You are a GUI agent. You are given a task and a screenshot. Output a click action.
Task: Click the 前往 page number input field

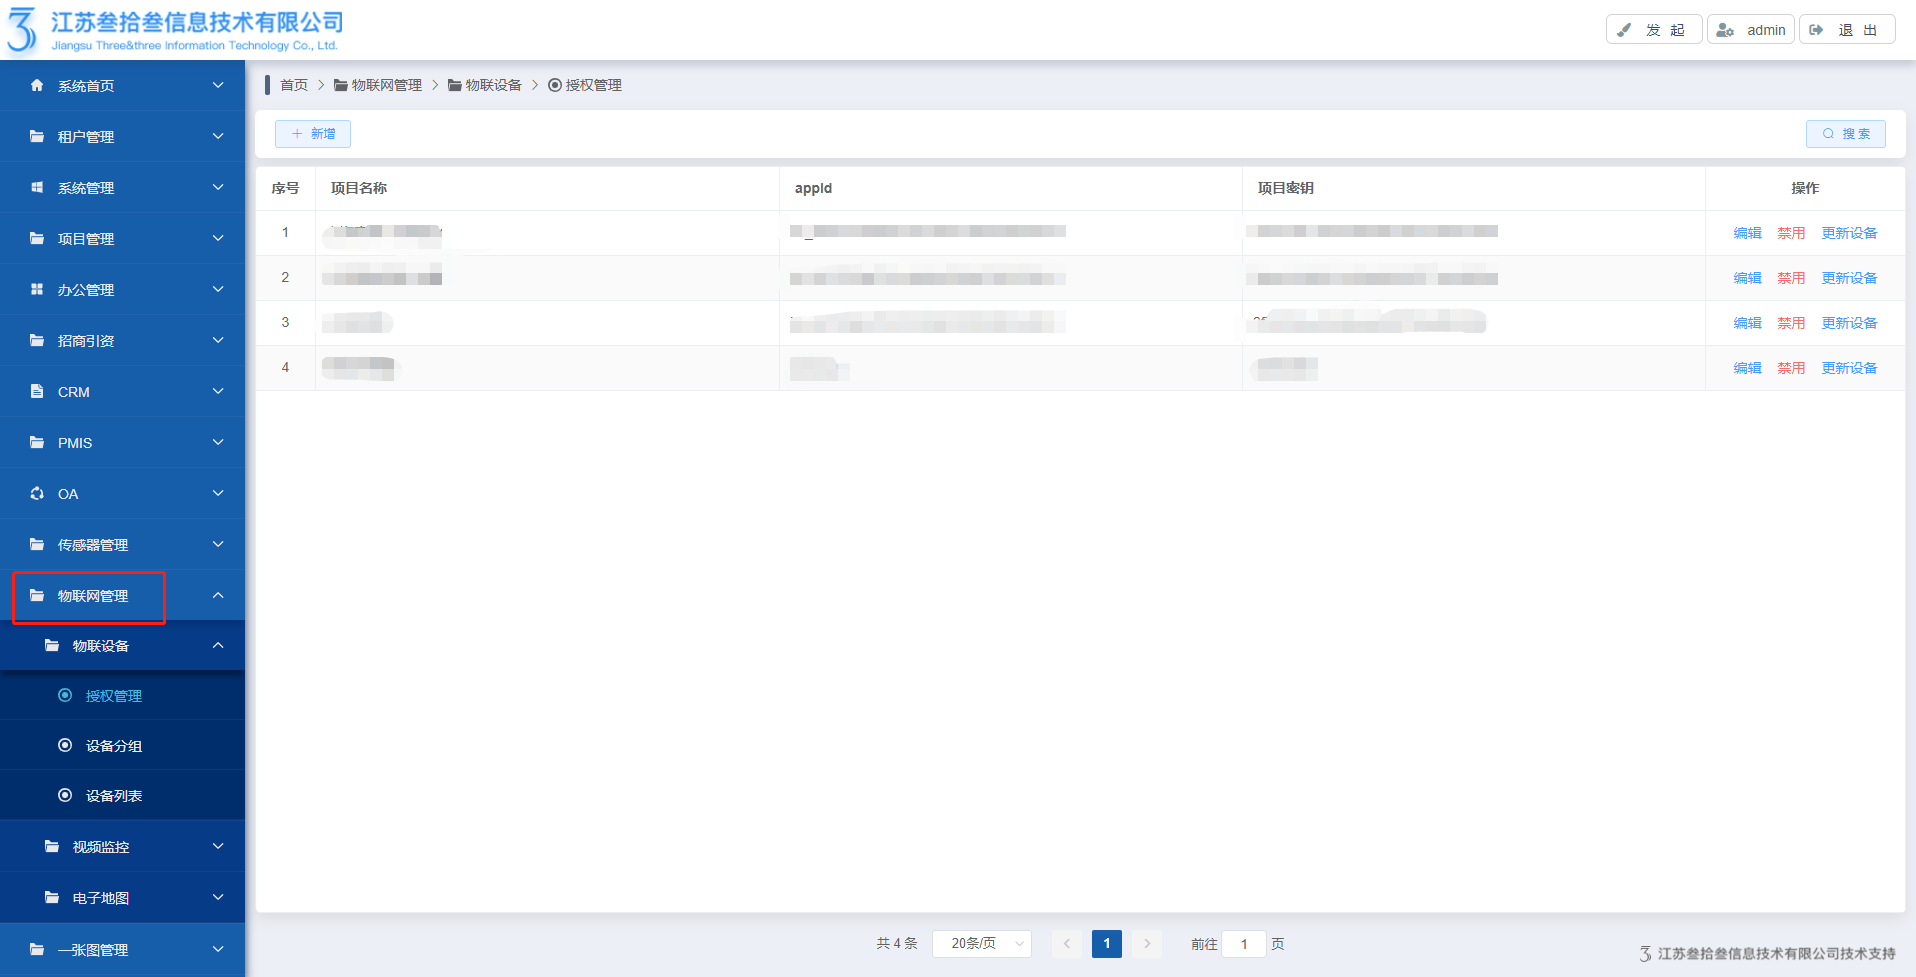[x=1244, y=944]
